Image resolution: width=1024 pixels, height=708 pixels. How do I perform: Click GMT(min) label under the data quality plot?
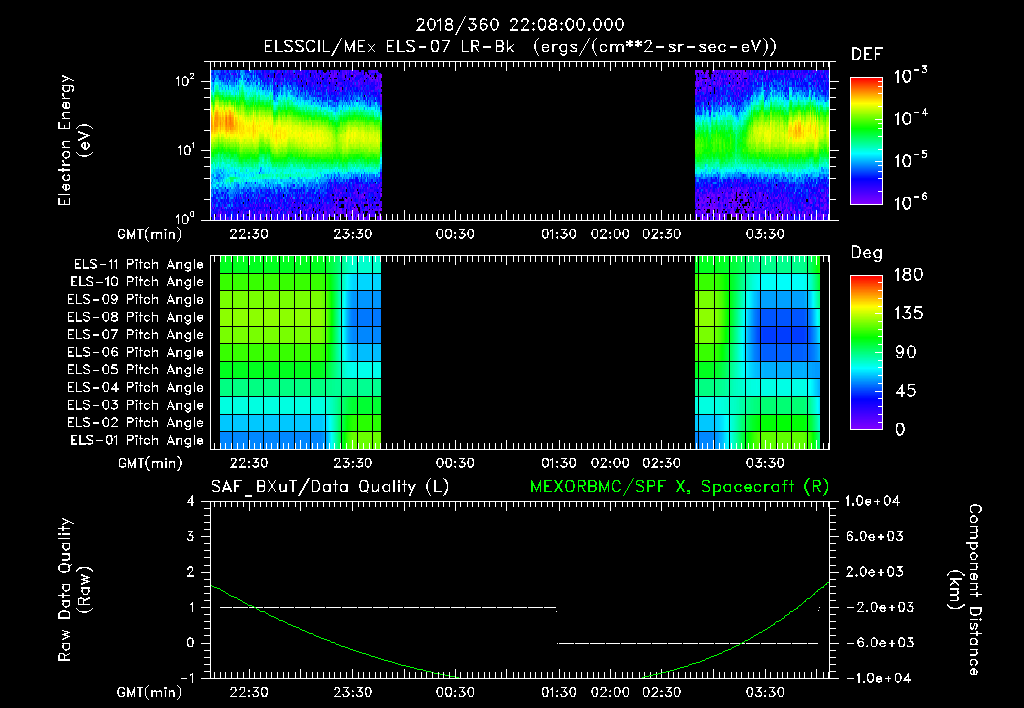click(150, 692)
